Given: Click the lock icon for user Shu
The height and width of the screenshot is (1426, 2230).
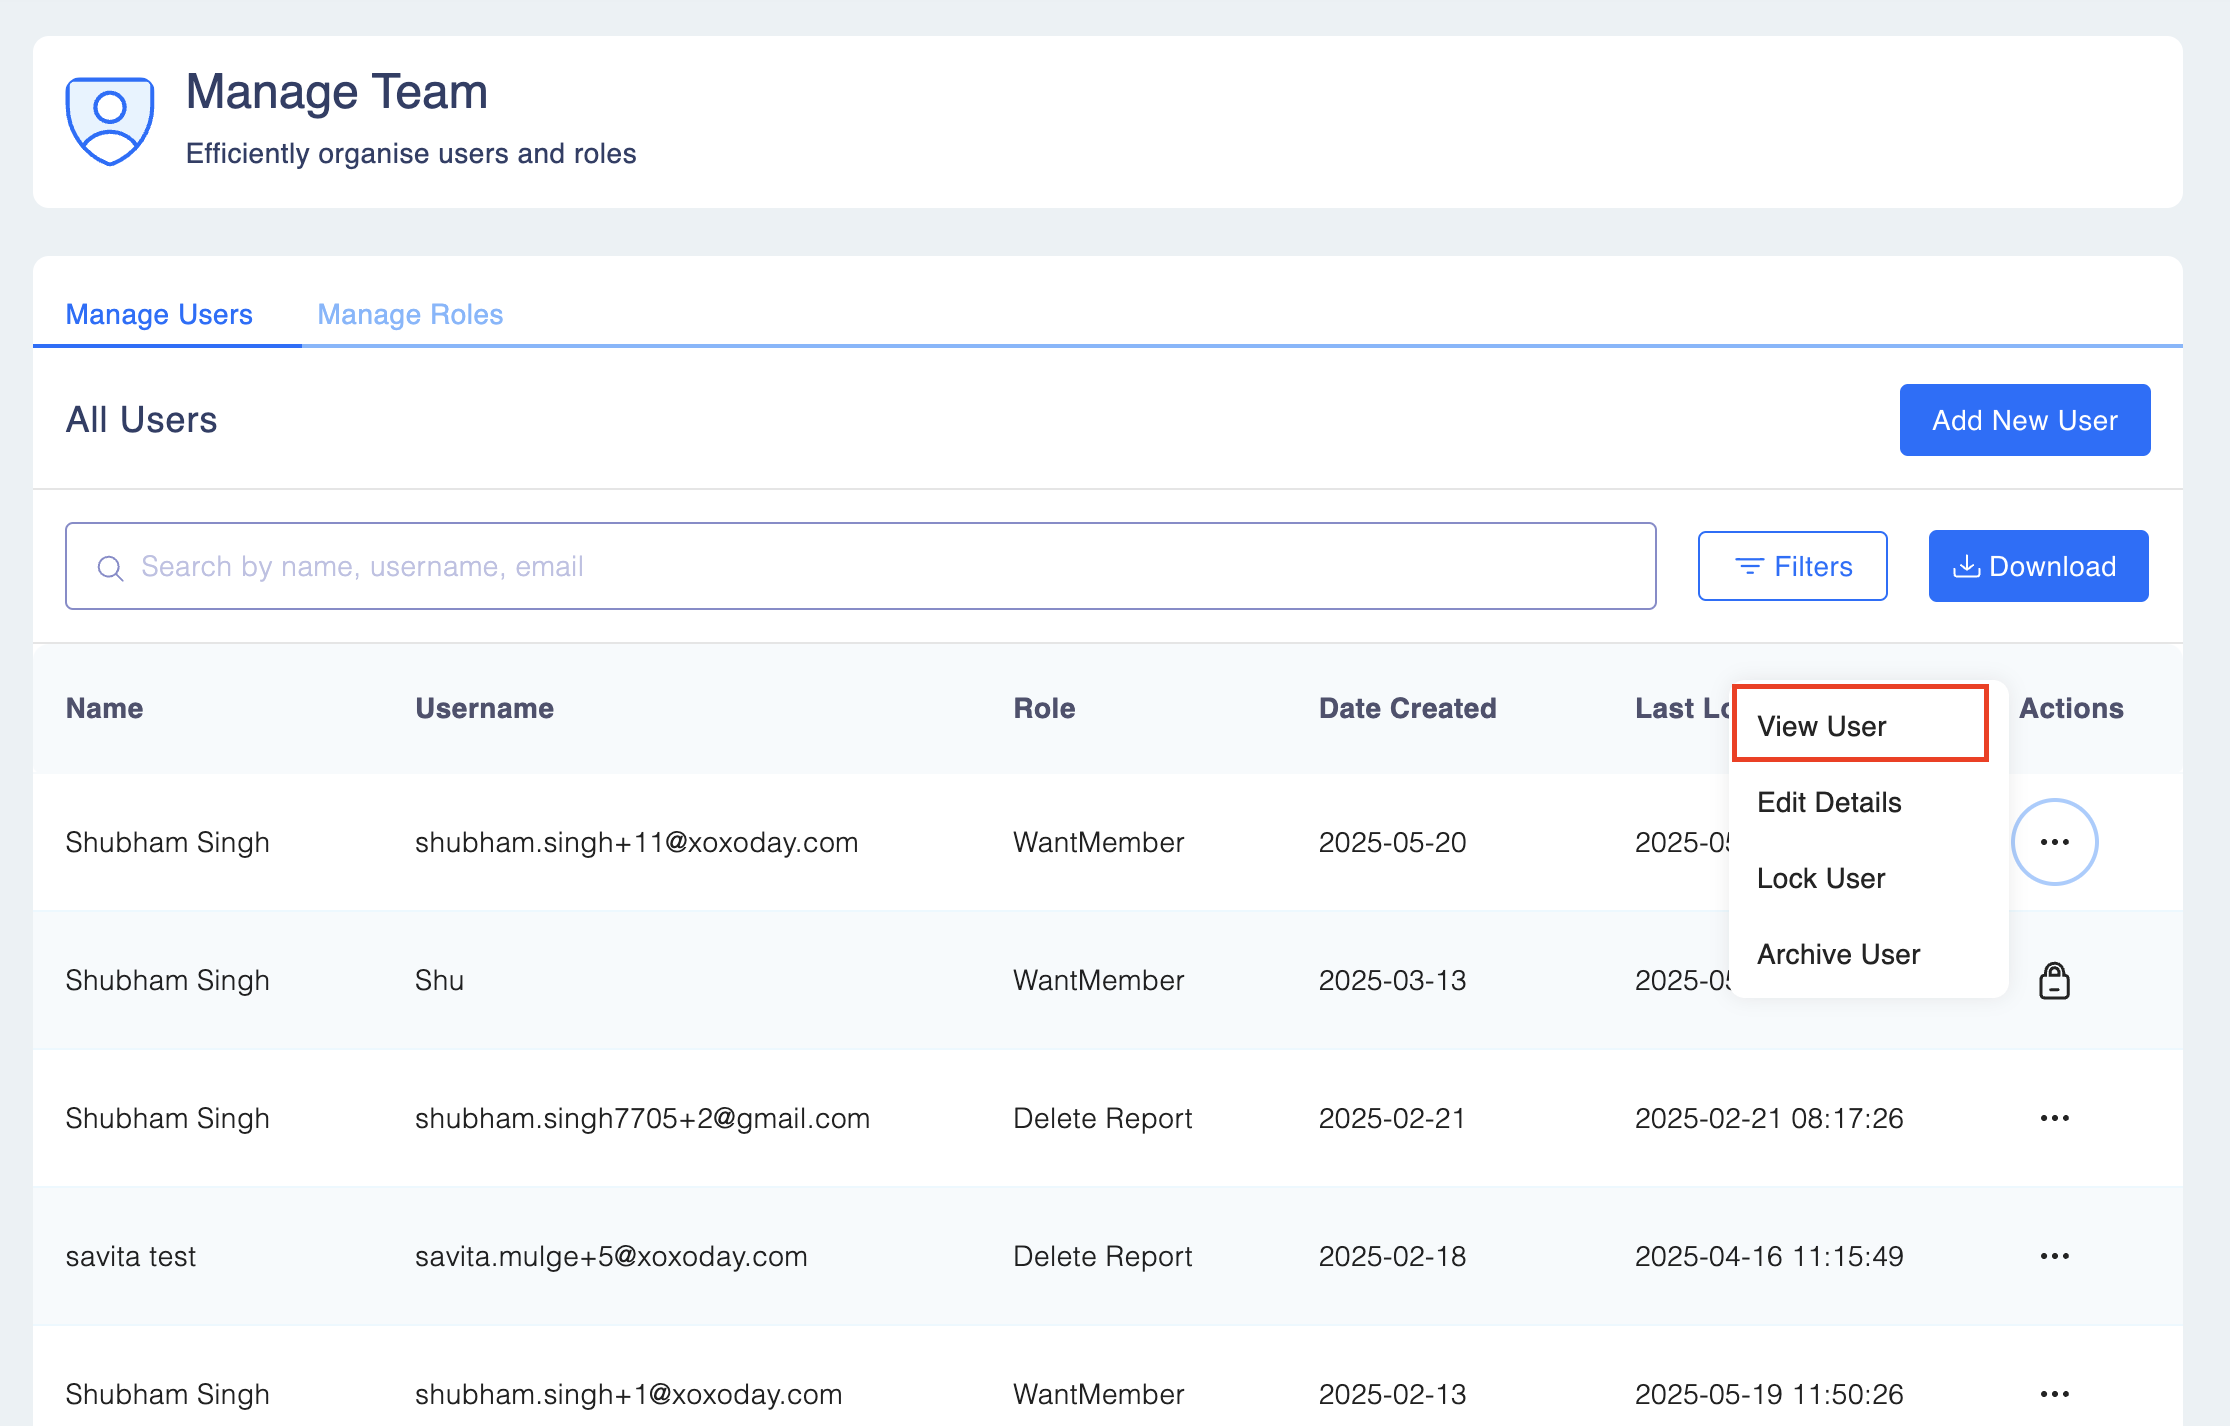Looking at the screenshot, I should click(x=2054, y=981).
